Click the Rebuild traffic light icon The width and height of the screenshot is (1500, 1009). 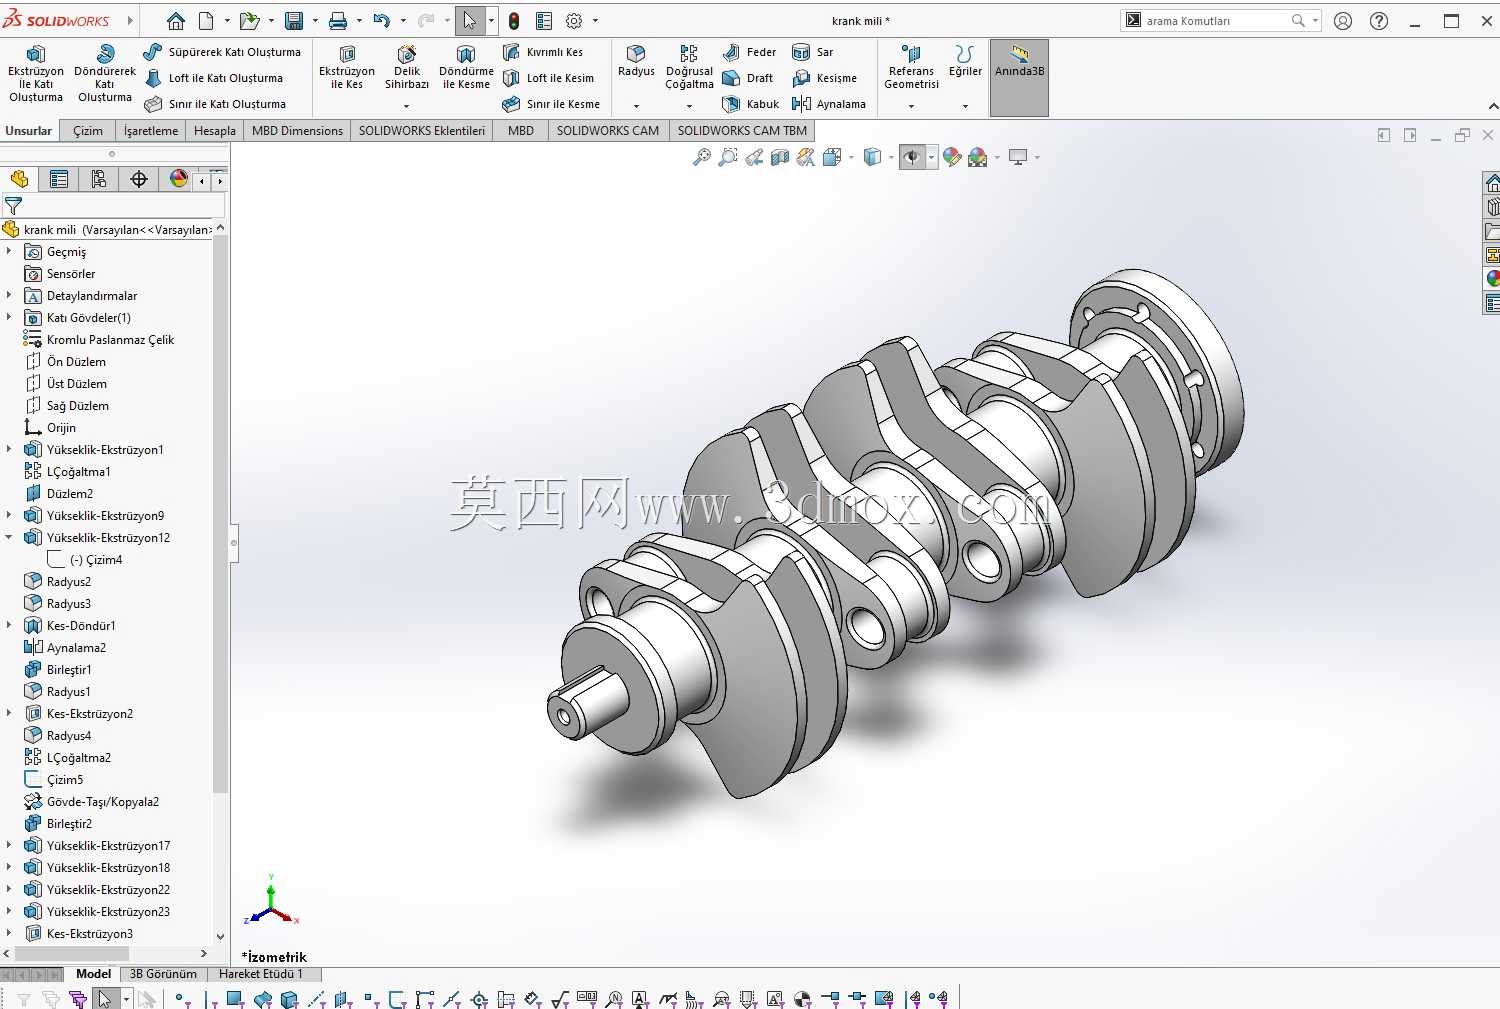(x=514, y=21)
